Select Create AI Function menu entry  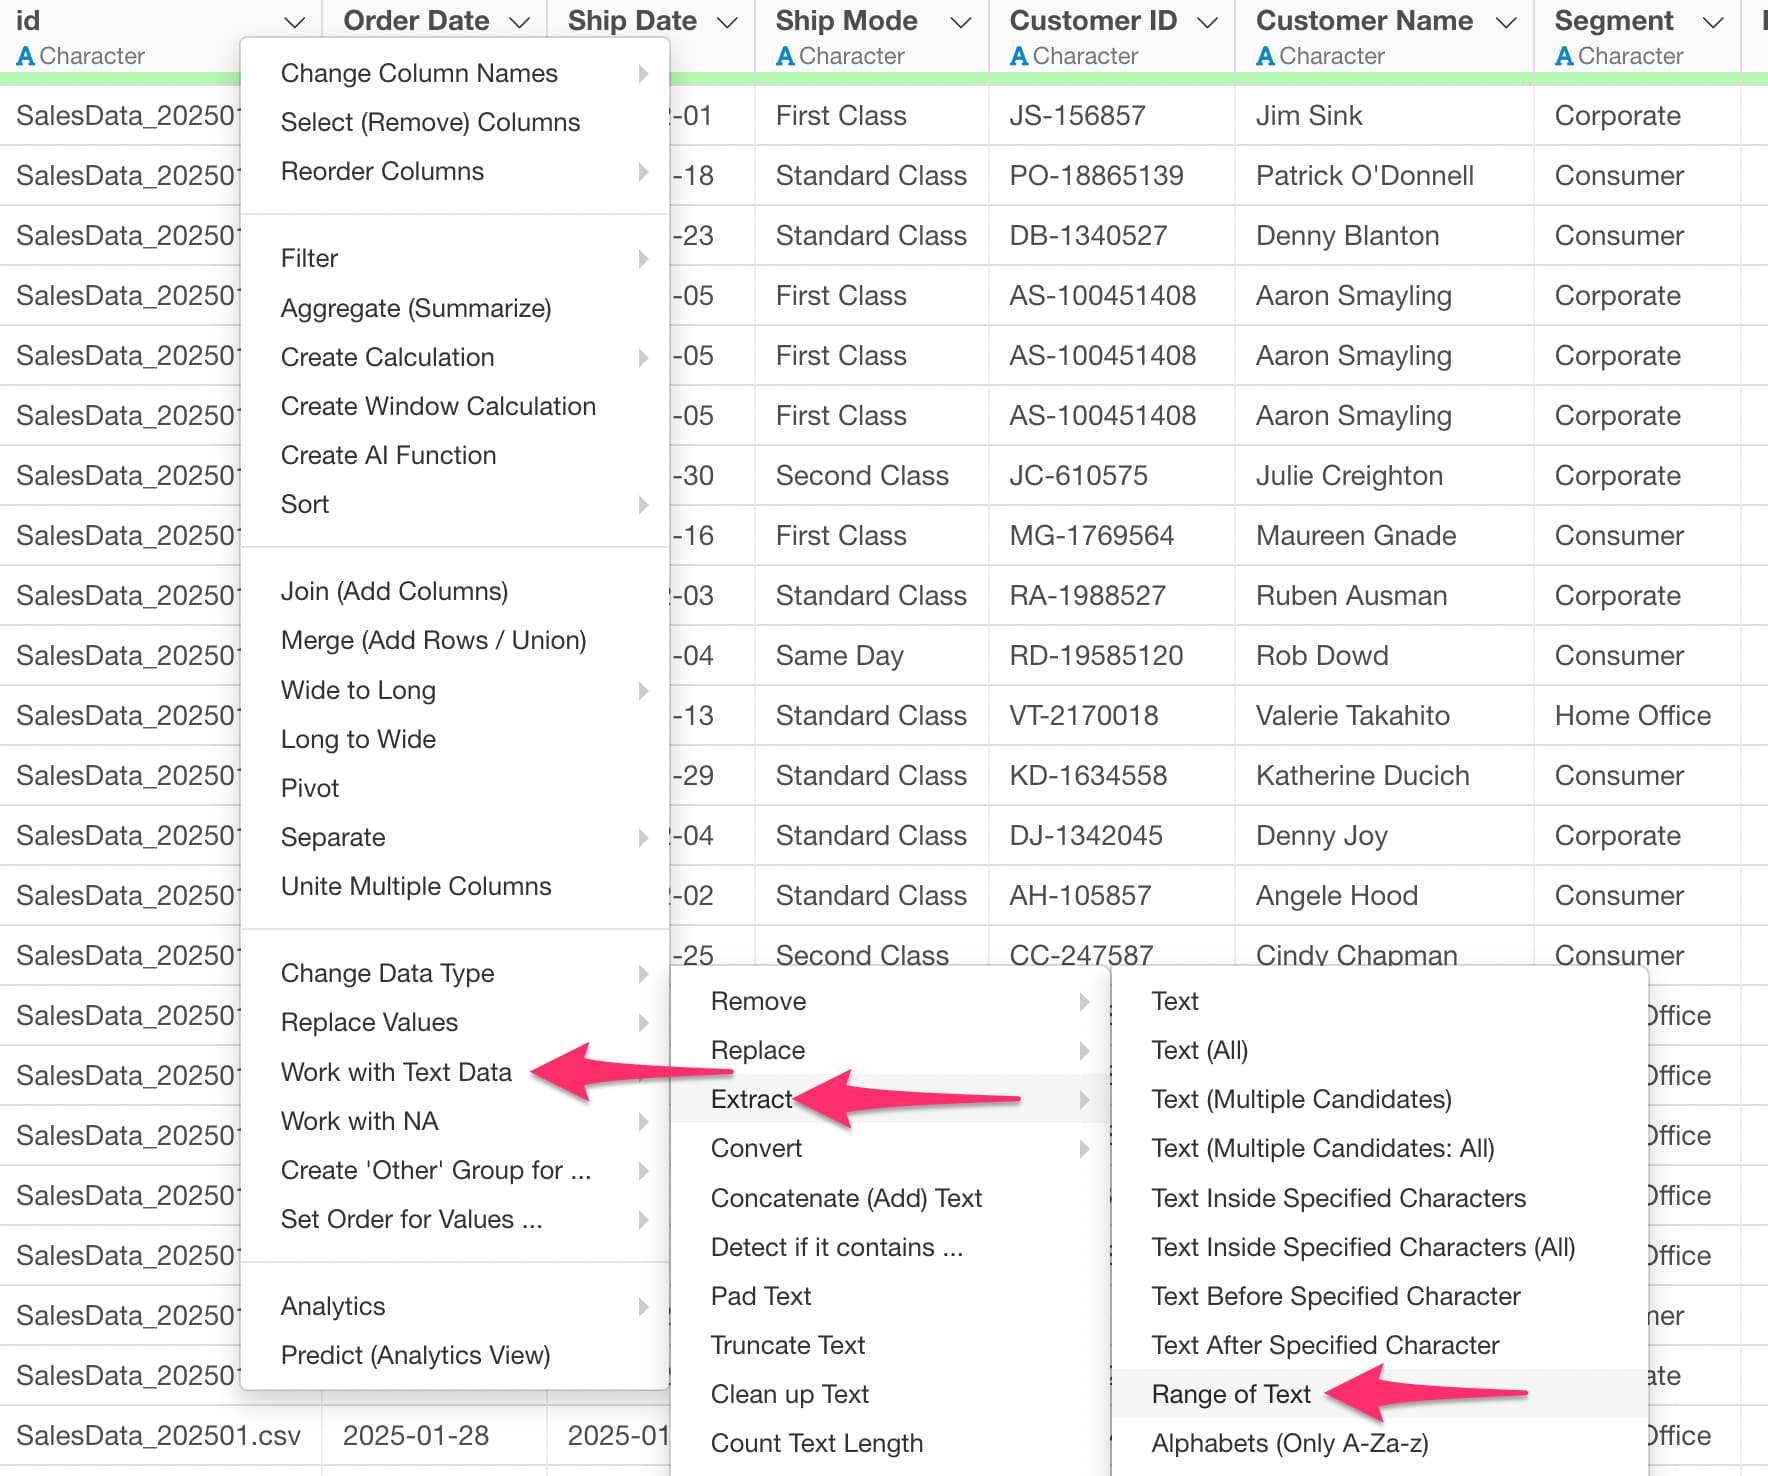[x=388, y=455]
